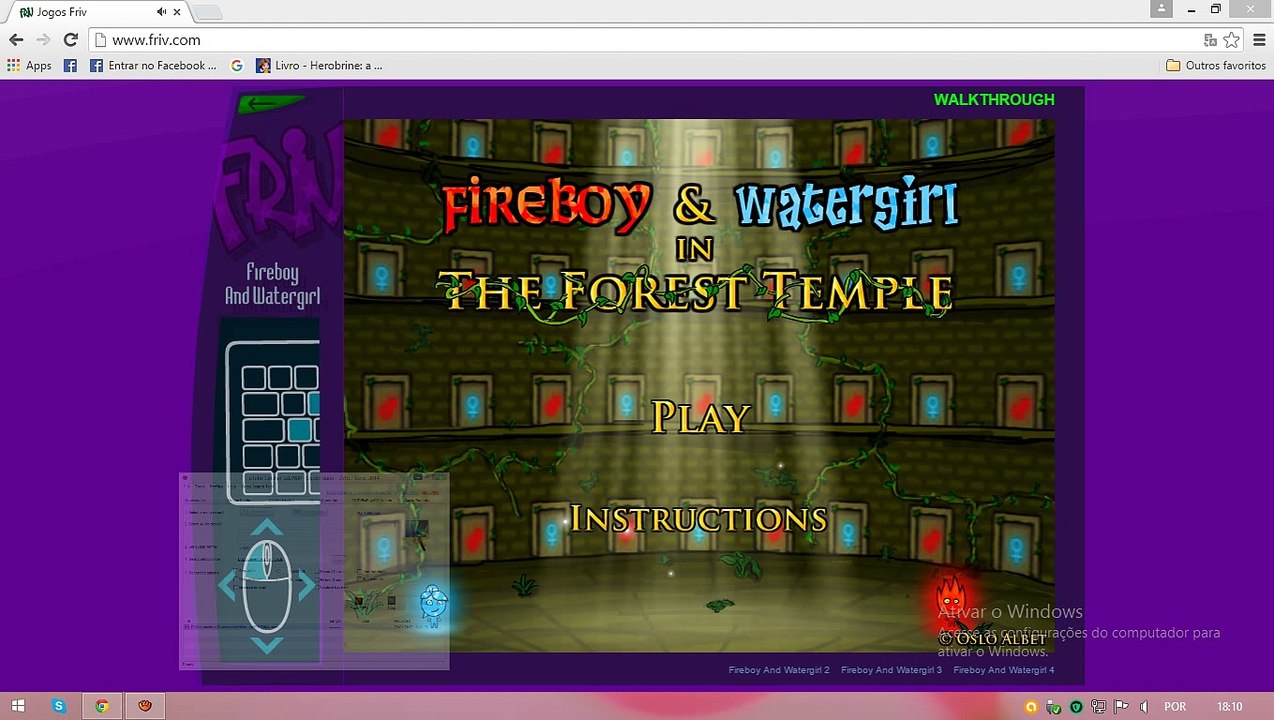Select the Jogos Friv tab
1274x720 pixels.
tap(100, 12)
